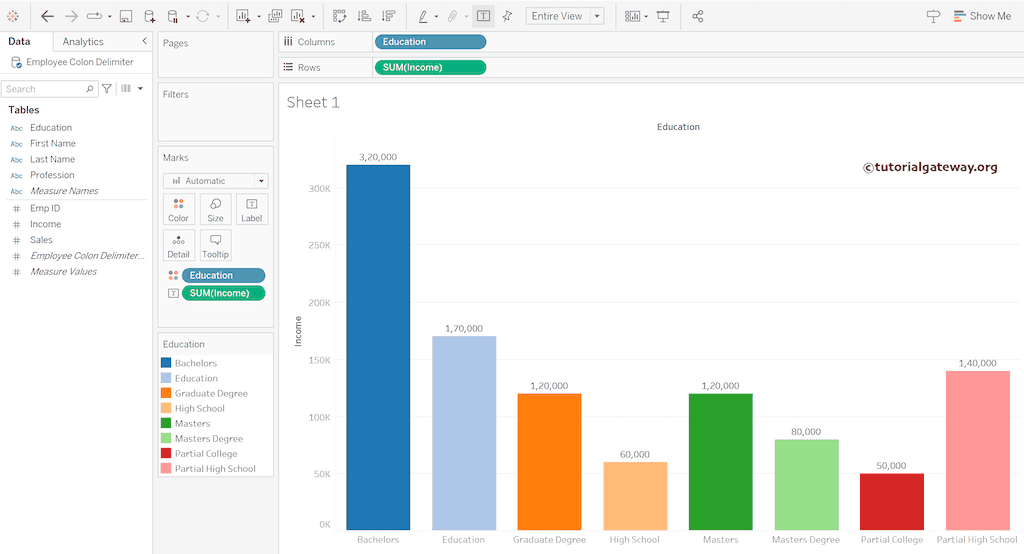
Task: Click the Share workbook icon
Action: (697, 16)
